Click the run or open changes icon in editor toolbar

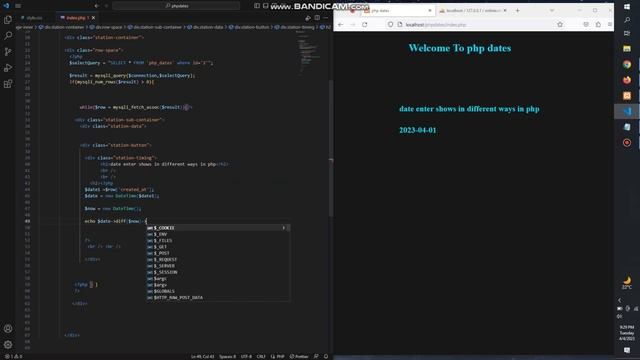tap(308, 18)
